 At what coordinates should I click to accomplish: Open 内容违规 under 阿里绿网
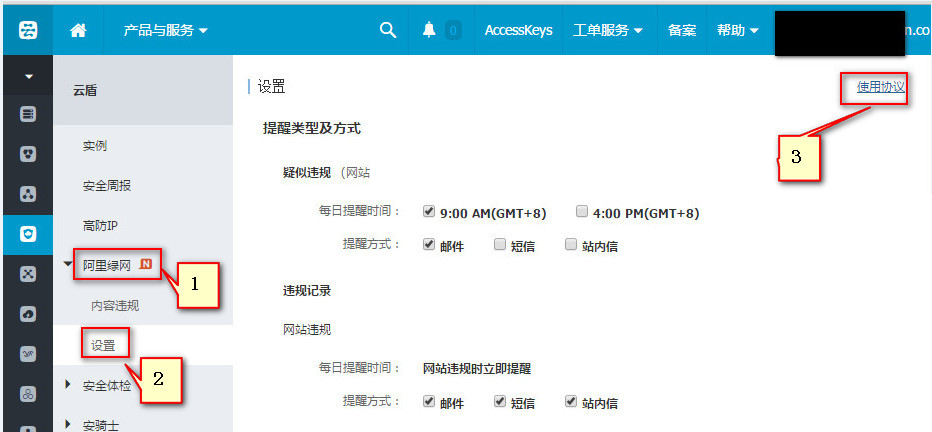[115, 305]
